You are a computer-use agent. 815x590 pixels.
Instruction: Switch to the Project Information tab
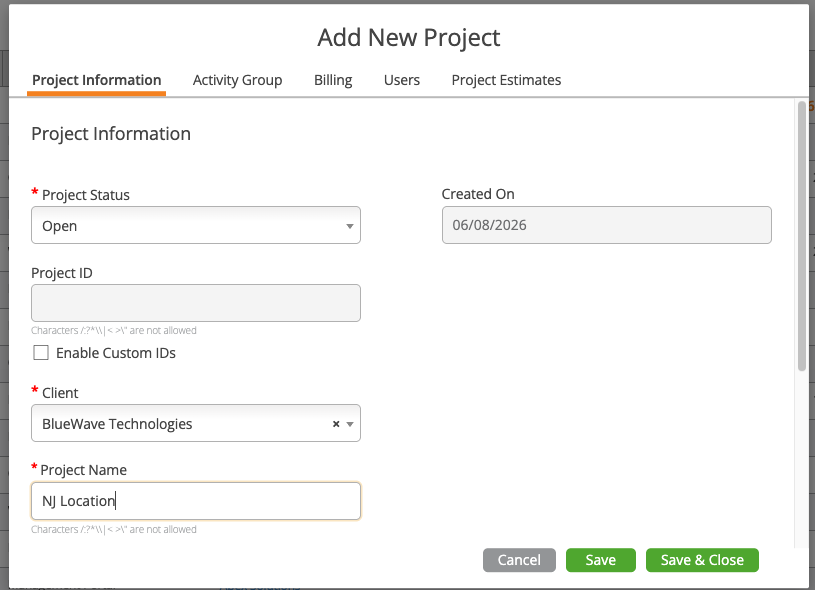coord(97,80)
